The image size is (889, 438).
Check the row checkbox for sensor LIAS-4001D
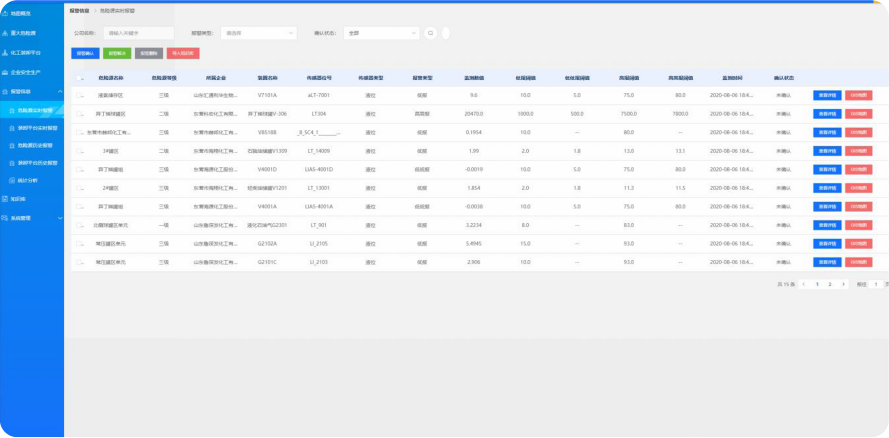[79, 169]
